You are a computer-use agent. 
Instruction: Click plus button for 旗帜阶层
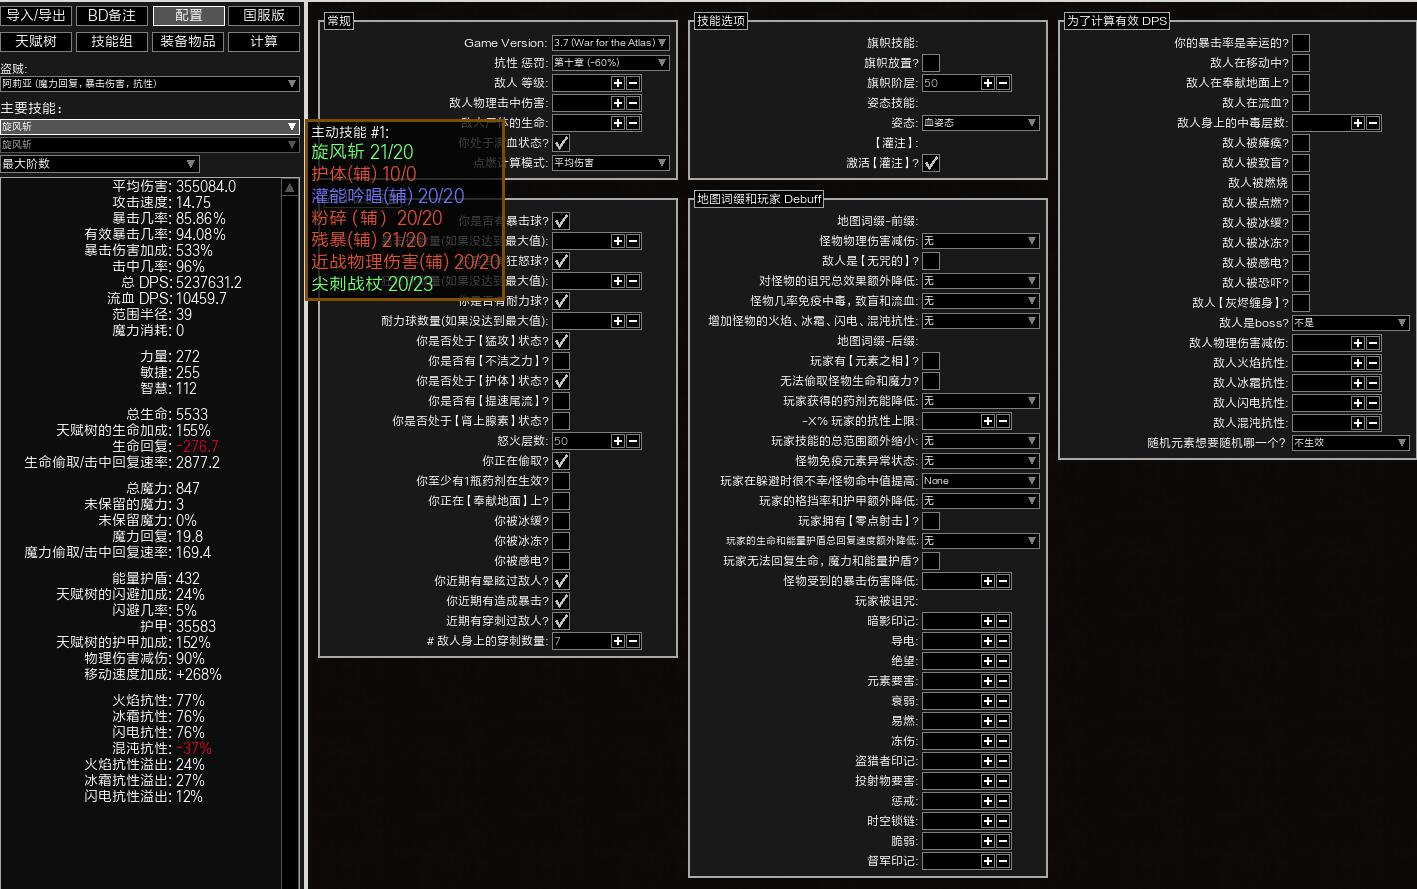click(987, 83)
